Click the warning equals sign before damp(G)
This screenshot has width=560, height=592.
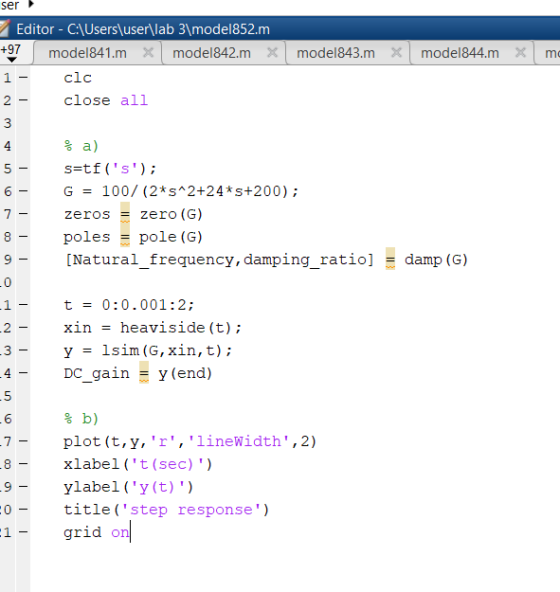click(390, 260)
